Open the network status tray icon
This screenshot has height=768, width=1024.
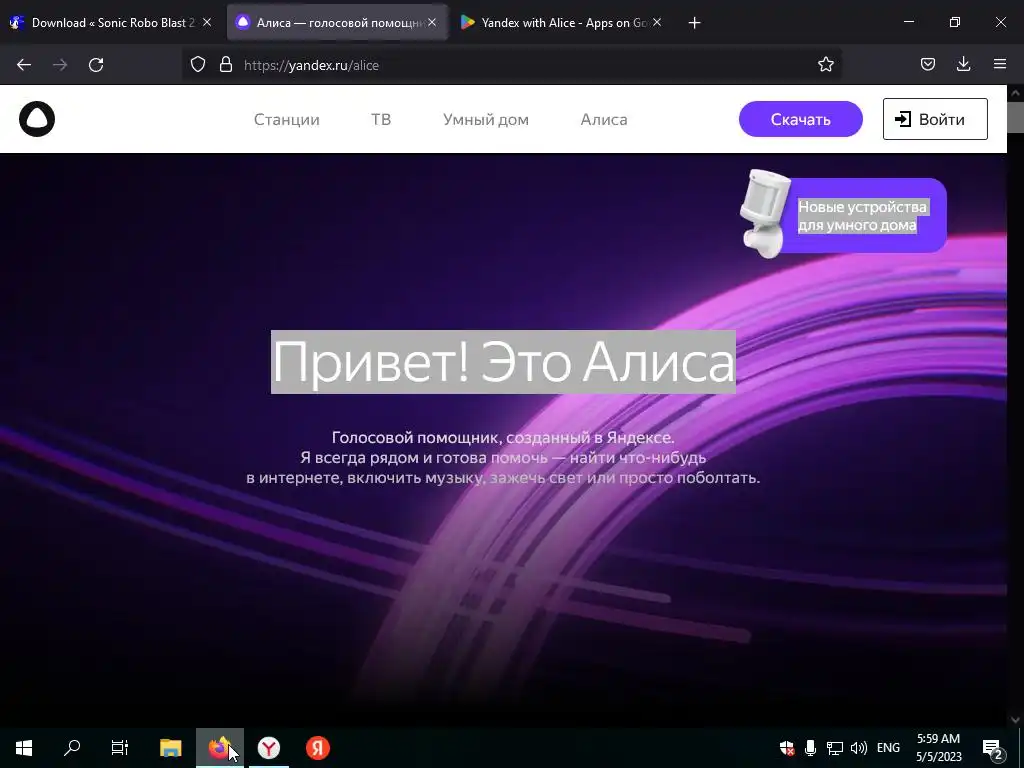click(x=835, y=748)
